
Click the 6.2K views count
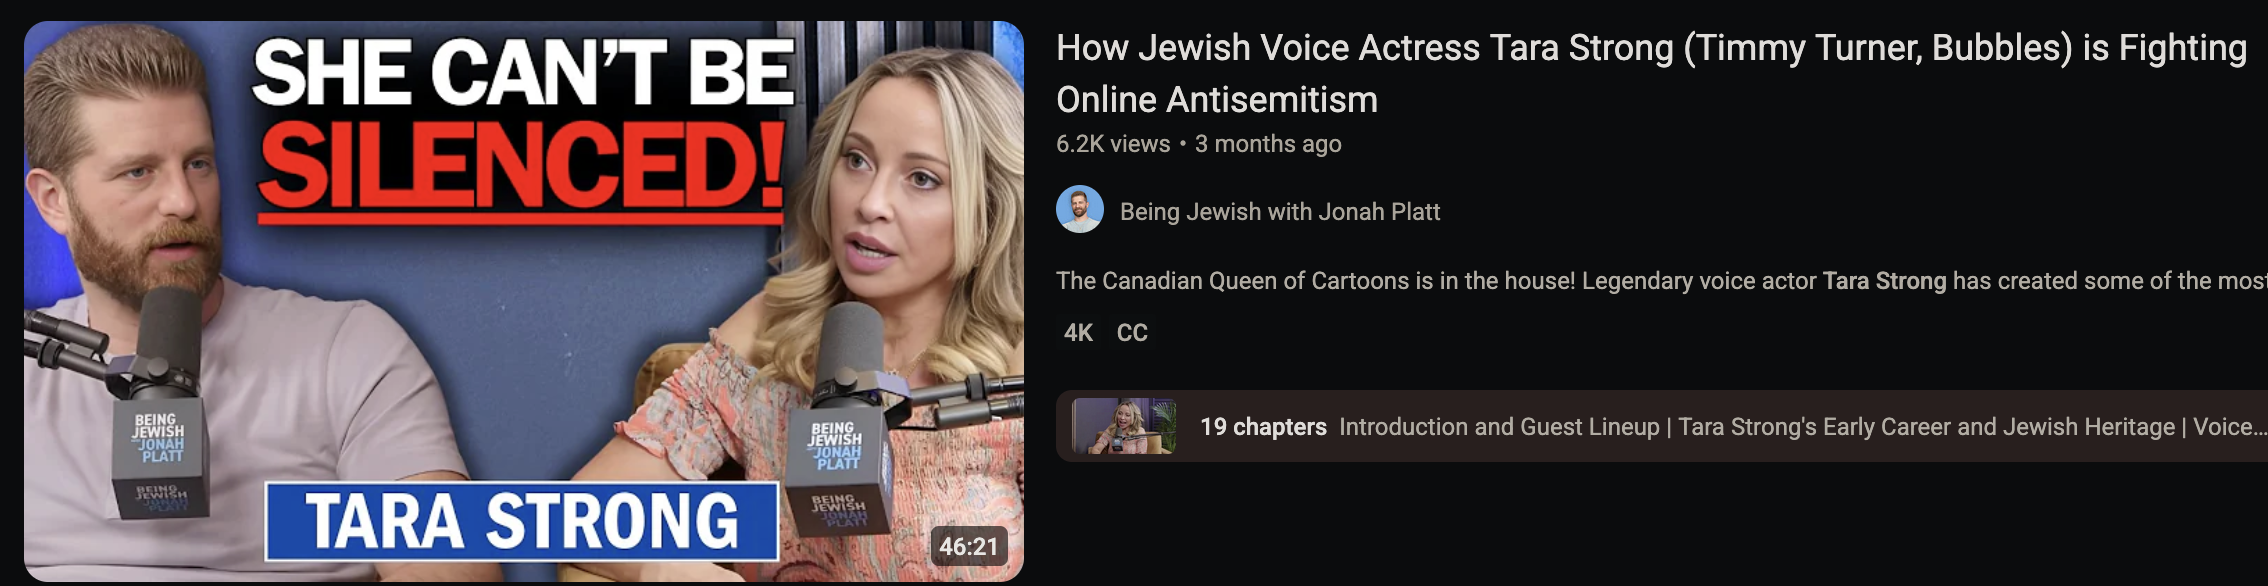pos(1113,144)
